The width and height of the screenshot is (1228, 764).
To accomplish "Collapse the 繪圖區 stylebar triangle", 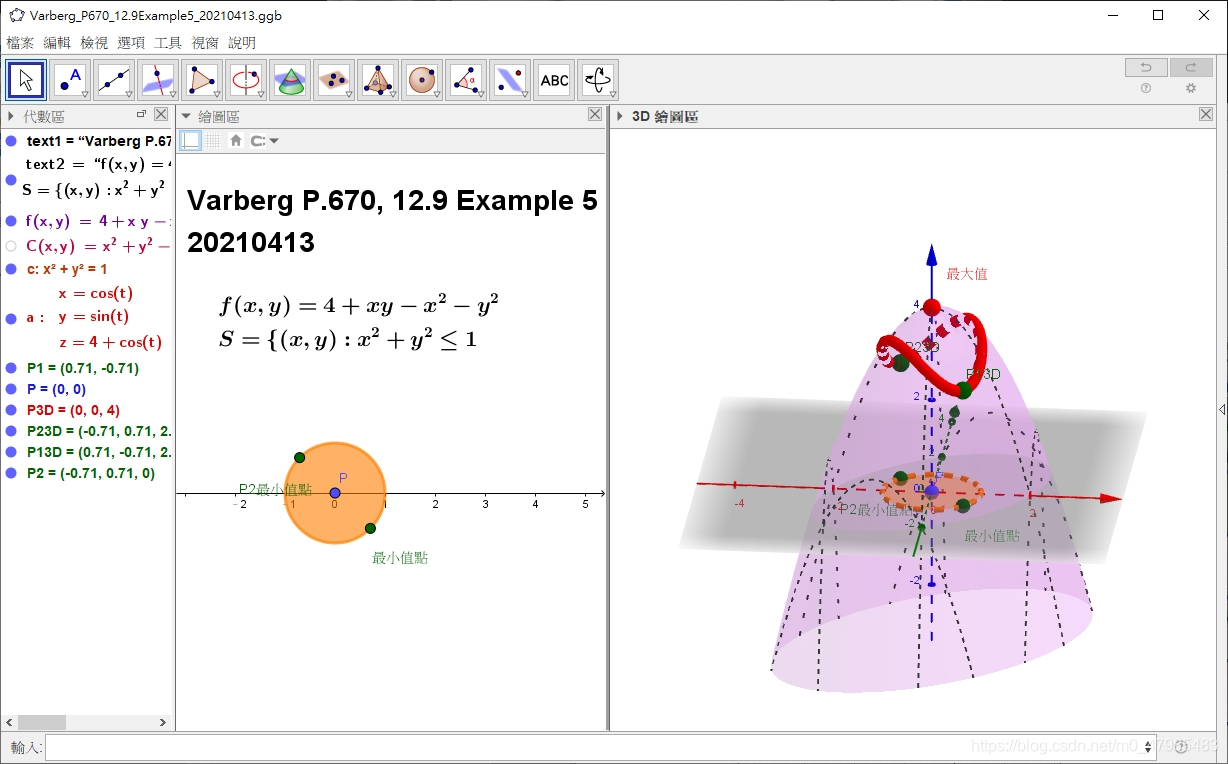I will (x=185, y=116).
